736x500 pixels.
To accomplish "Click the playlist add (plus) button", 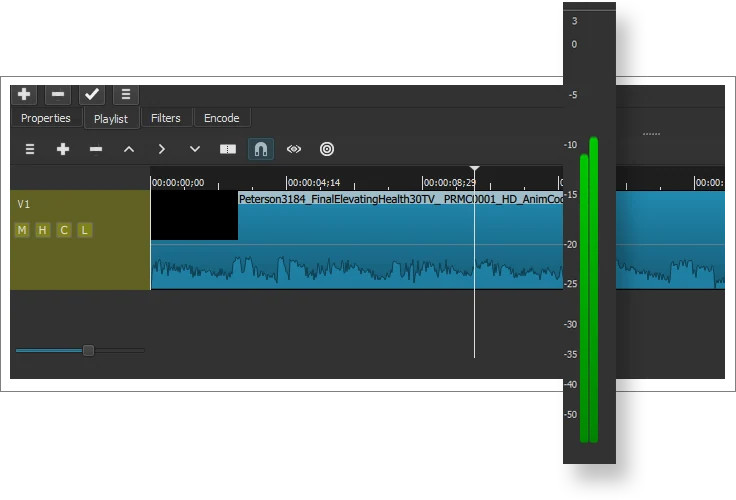I will click(24, 94).
